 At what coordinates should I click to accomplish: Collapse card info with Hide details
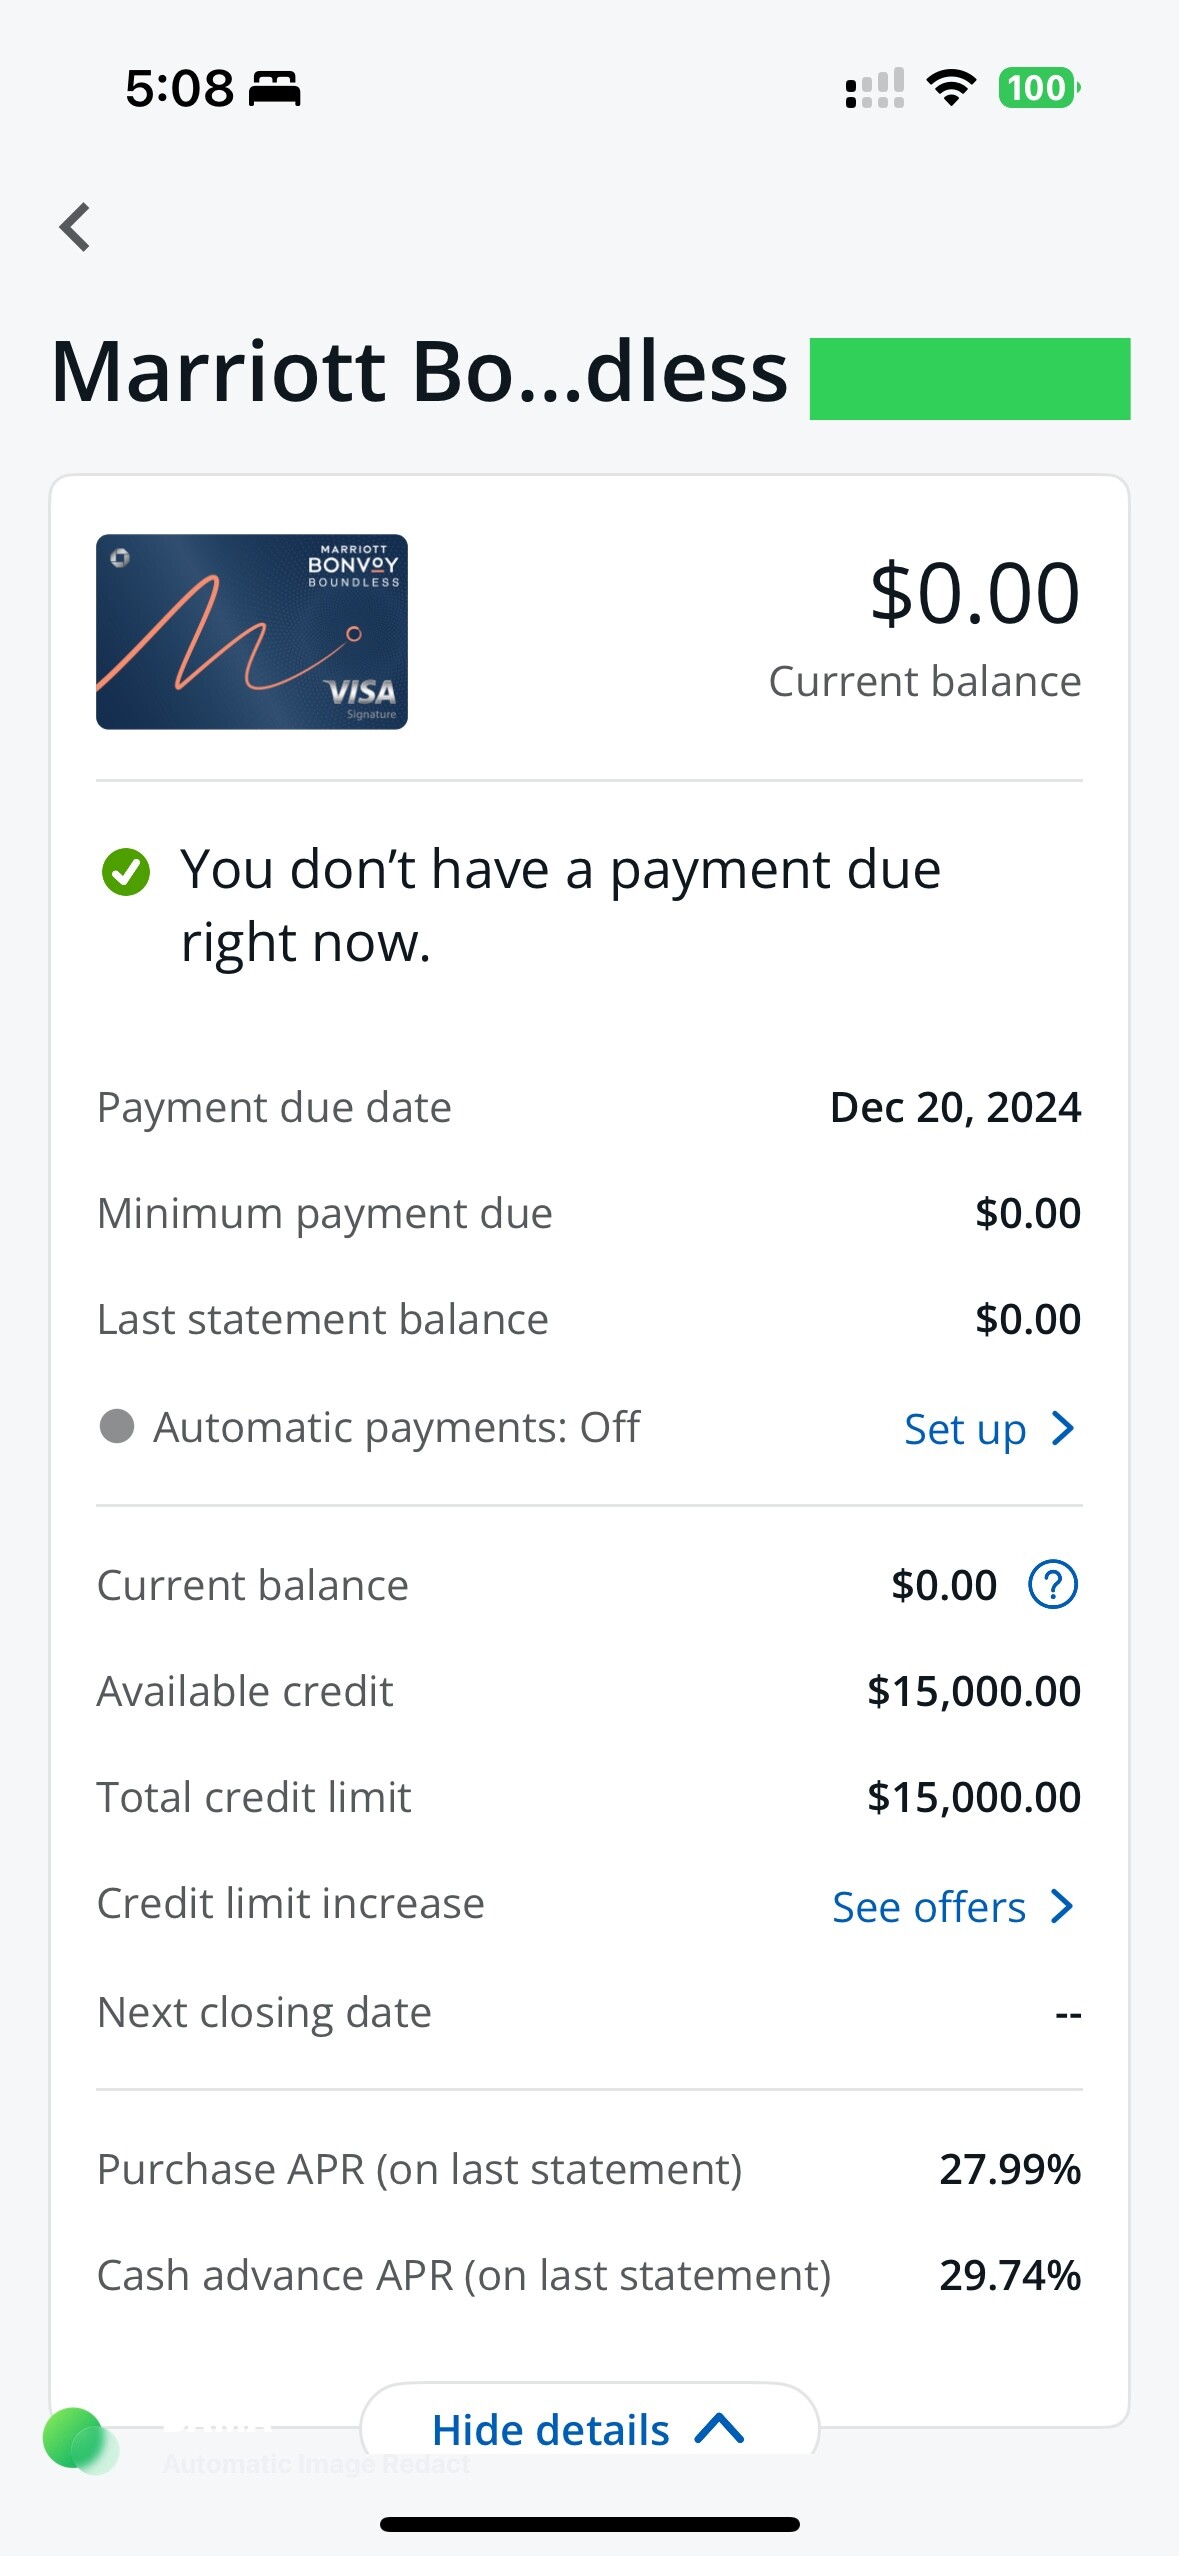(x=588, y=2429)
